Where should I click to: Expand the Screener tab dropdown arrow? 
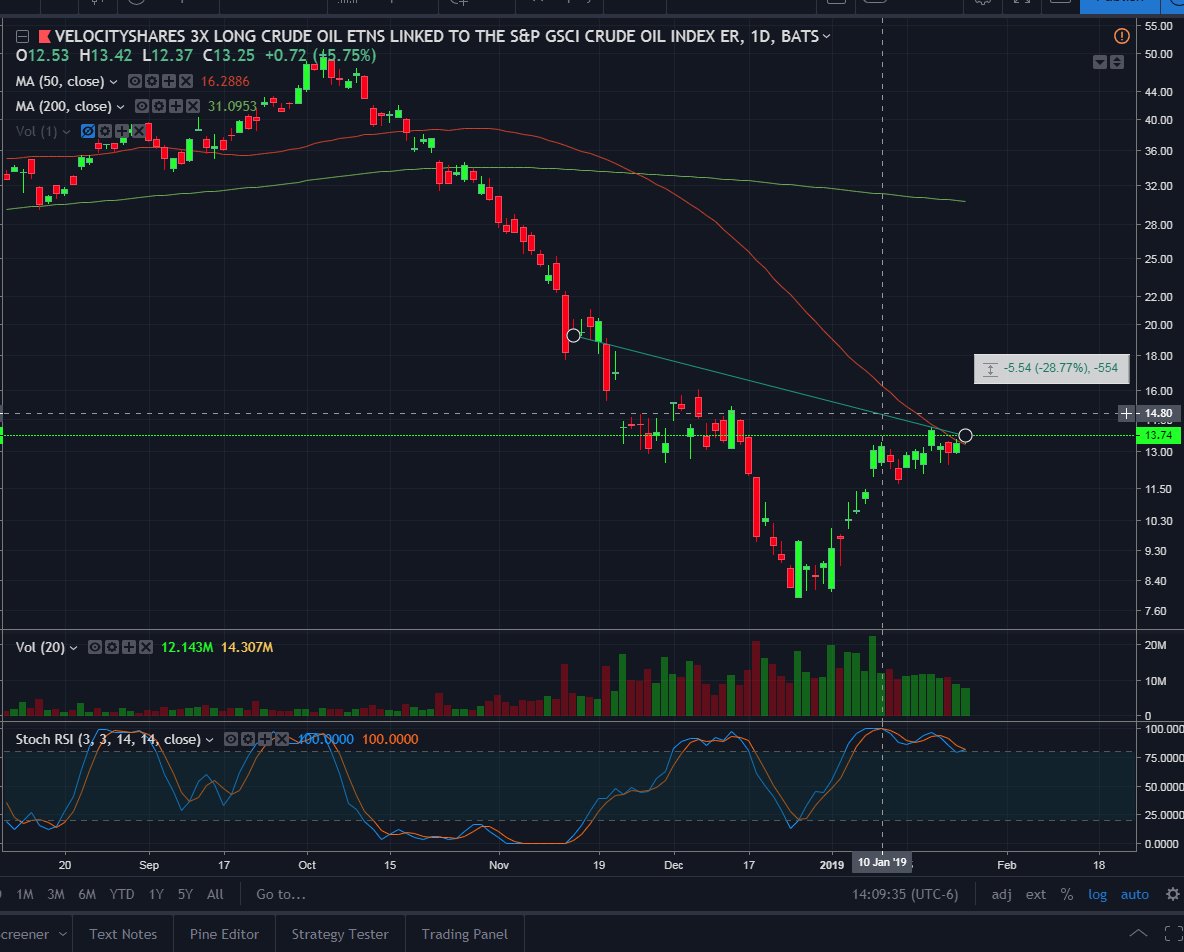tap(63, 934)
